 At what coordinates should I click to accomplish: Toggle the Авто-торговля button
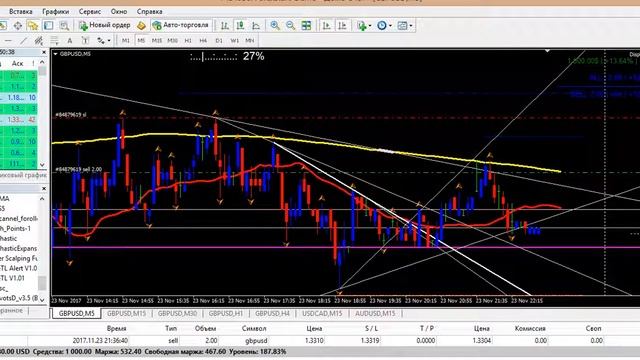(x=181, y=25)
